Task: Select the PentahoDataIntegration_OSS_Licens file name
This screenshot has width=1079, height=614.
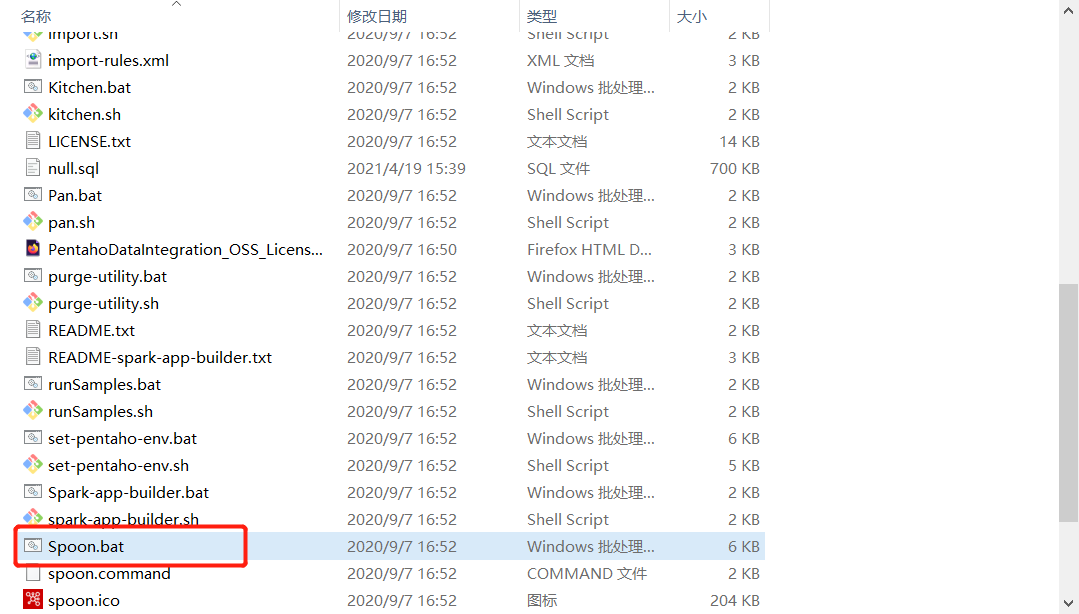Action: click(x=185, y=249)
